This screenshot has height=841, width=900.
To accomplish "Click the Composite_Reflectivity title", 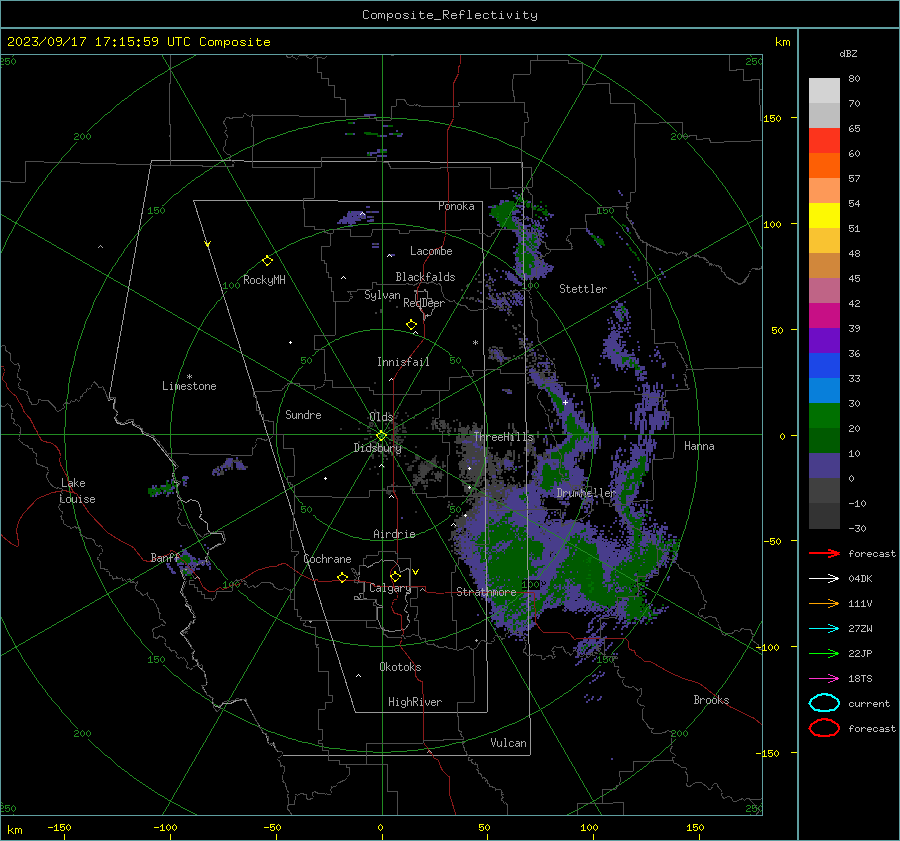I will [449, 15].
